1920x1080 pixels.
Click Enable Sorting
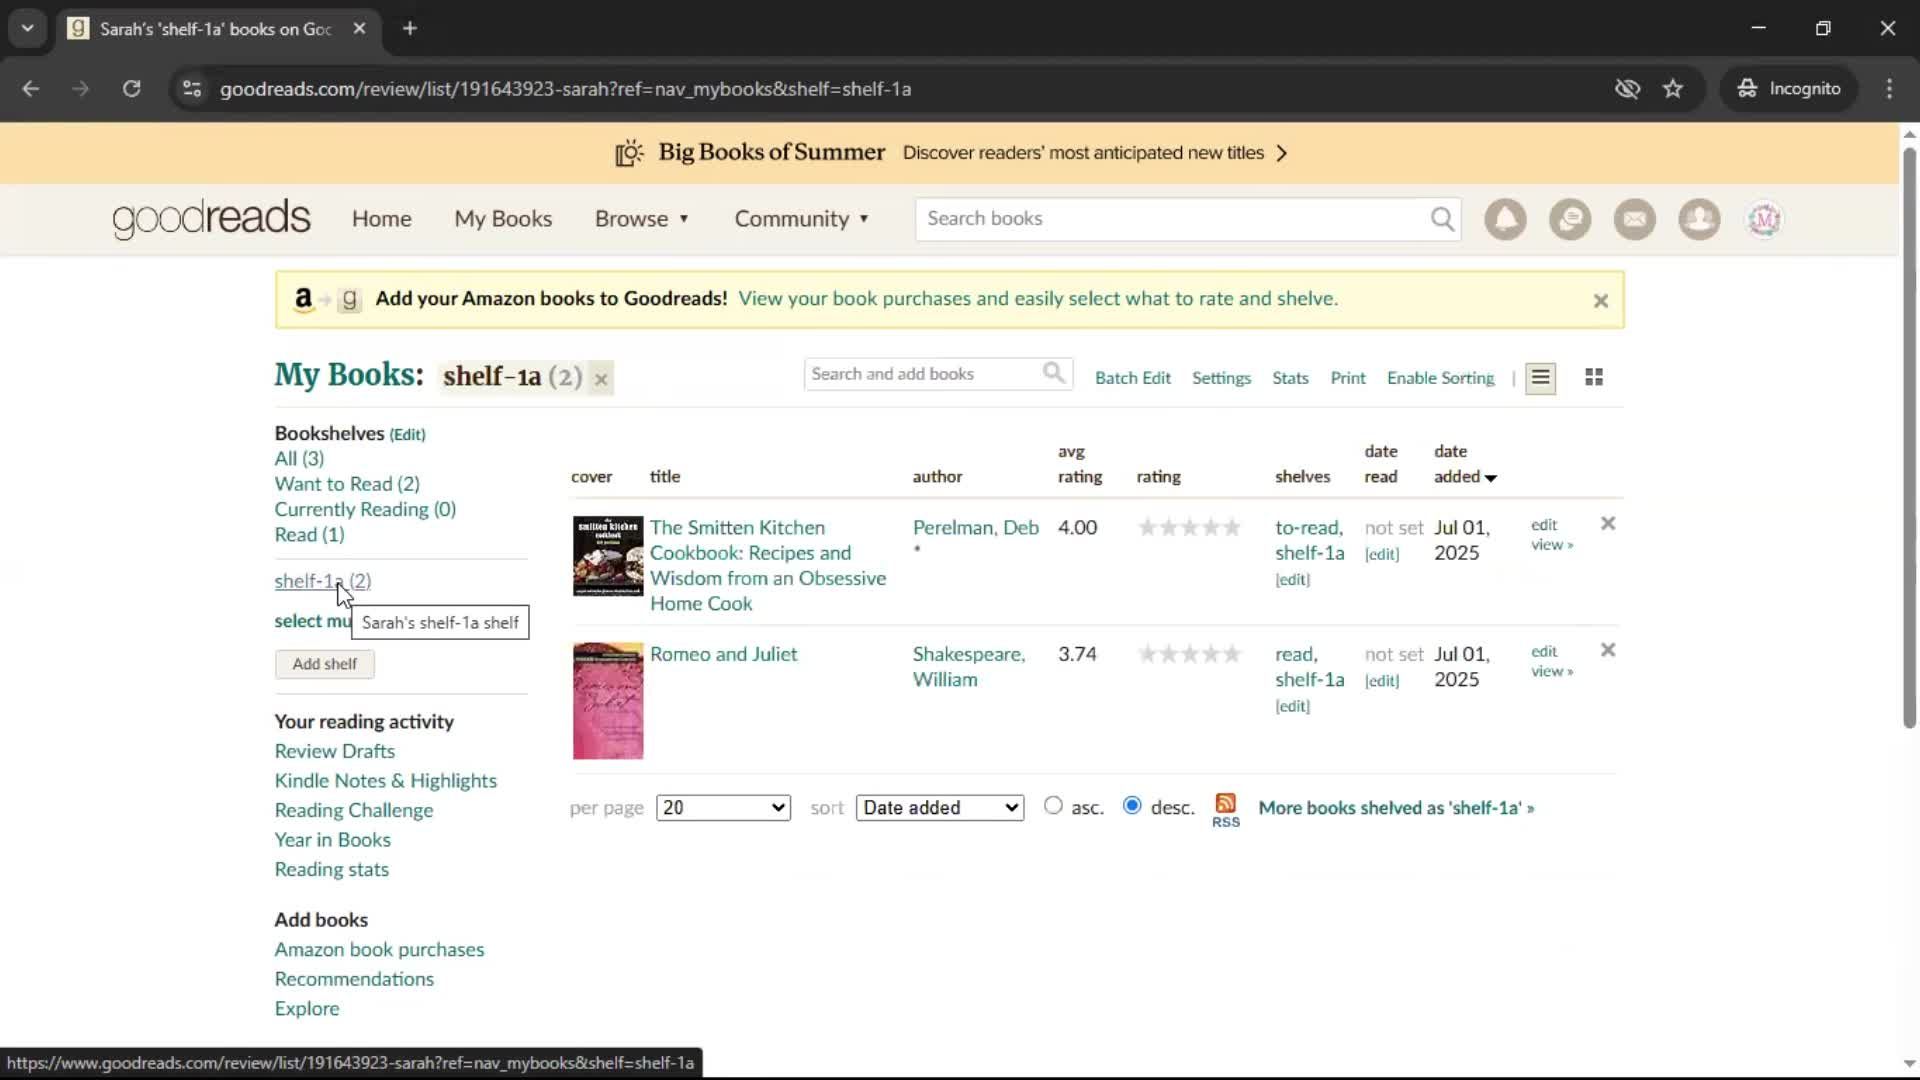1440,378
